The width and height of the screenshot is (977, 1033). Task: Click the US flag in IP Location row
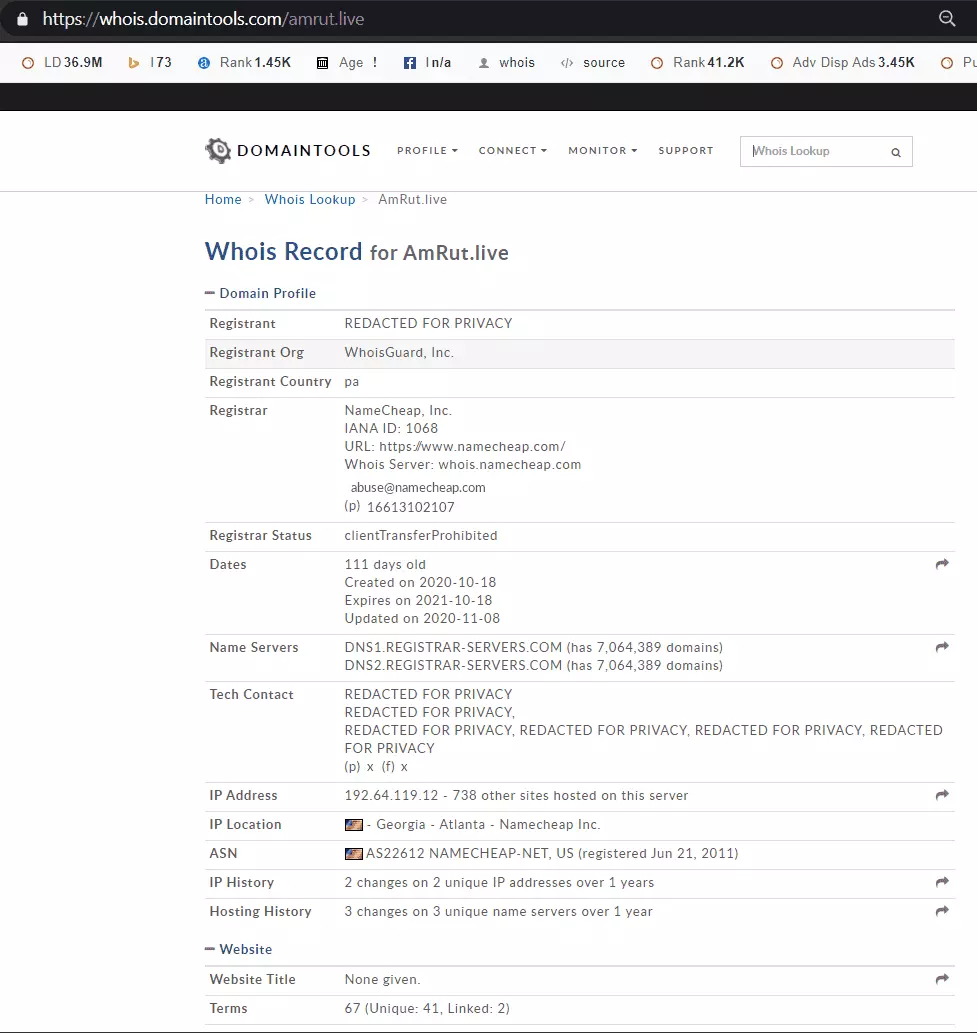(354, 825)
